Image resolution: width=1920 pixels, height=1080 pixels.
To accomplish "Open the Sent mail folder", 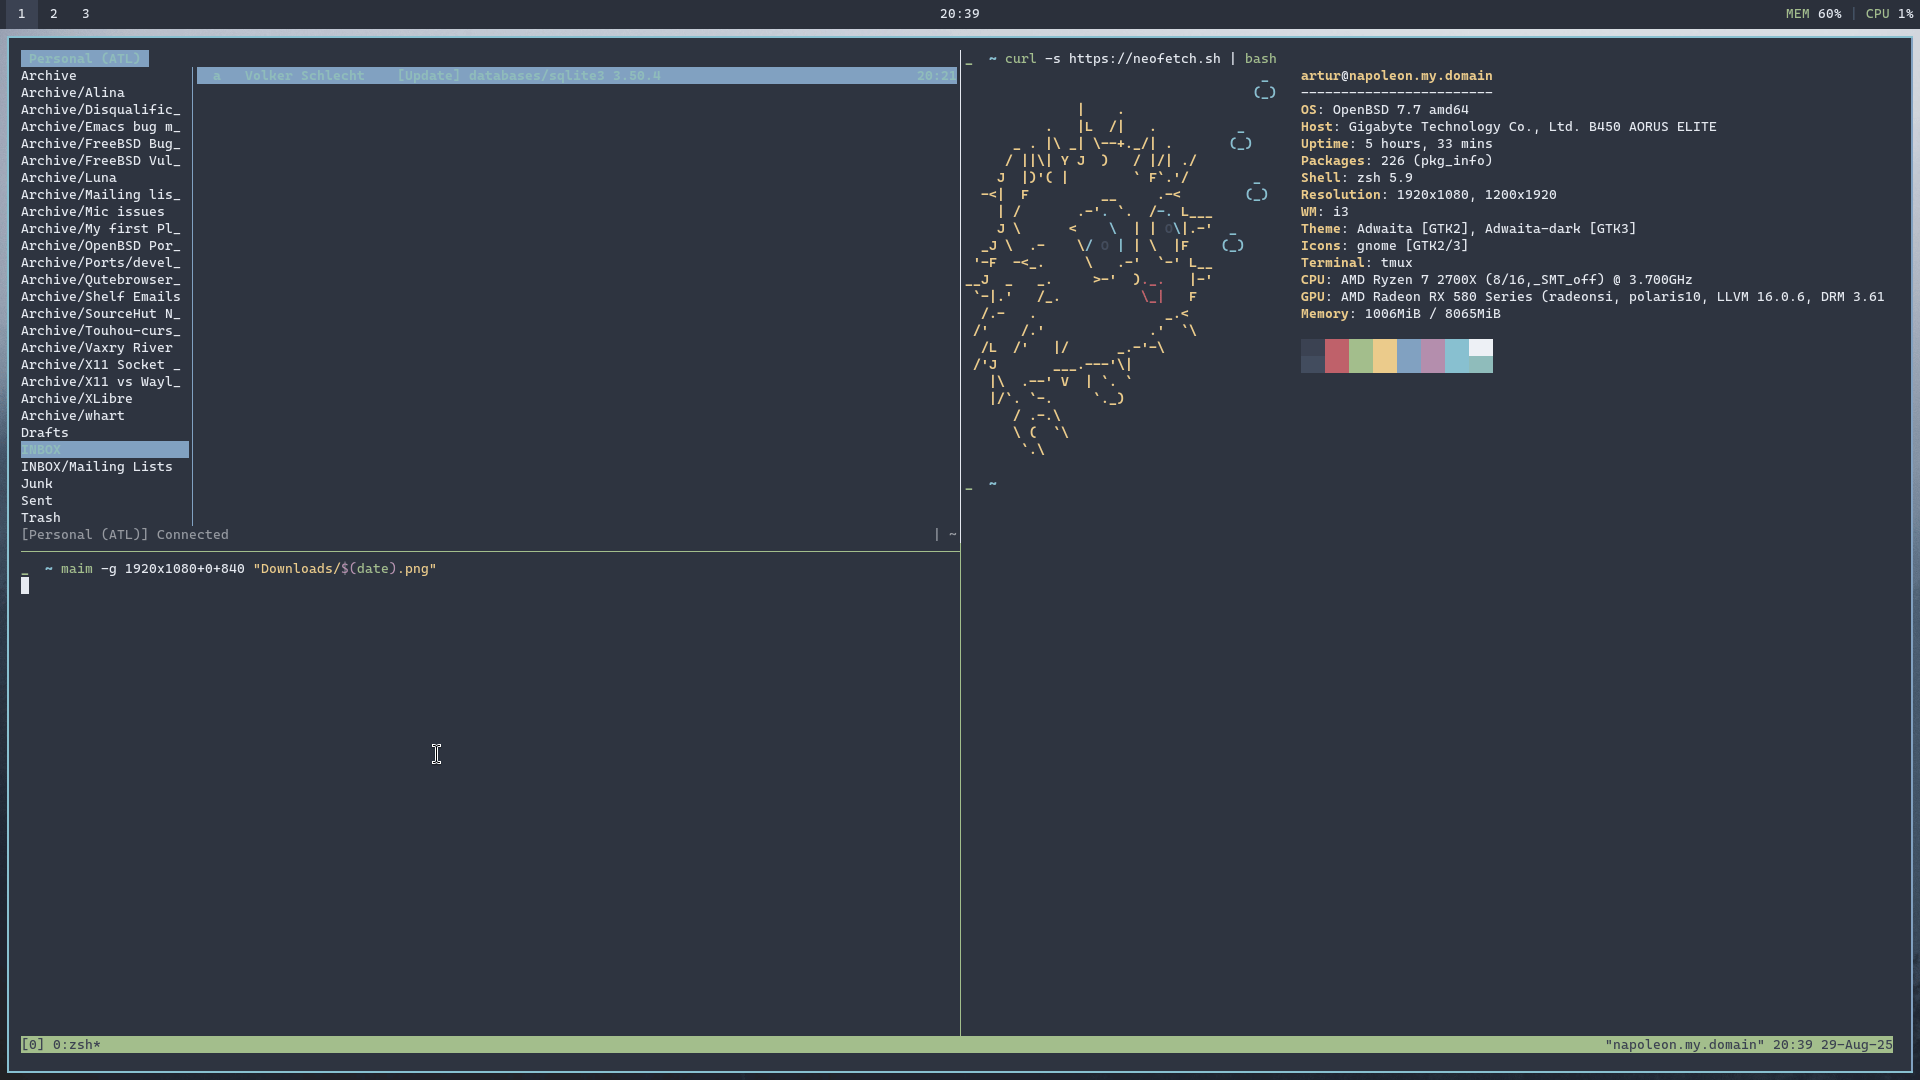I will tap(37, 501).
